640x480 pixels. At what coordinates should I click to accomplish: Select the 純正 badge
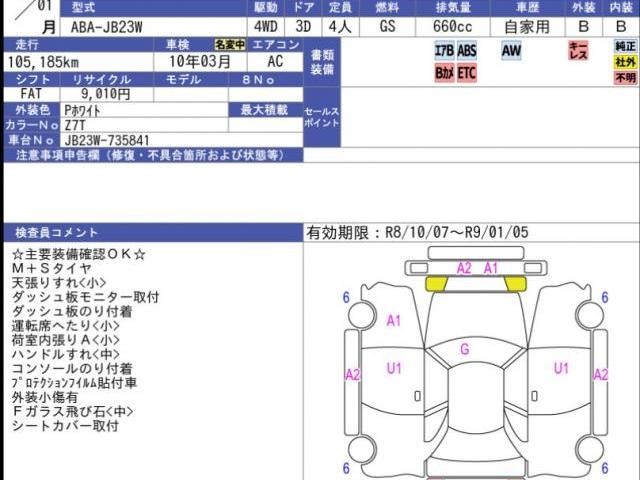point(625,46)
